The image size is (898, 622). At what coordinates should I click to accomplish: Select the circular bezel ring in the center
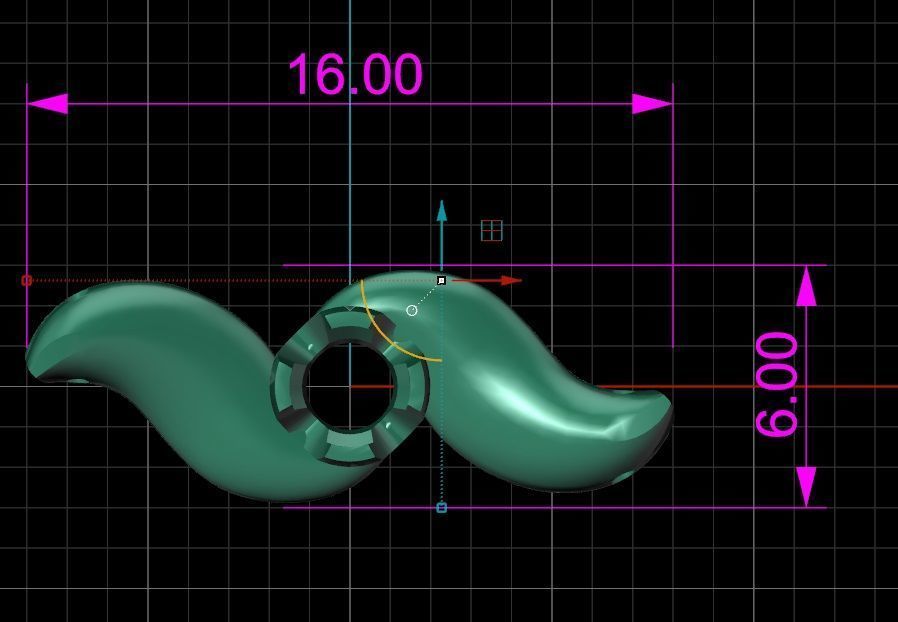(350, 386)
